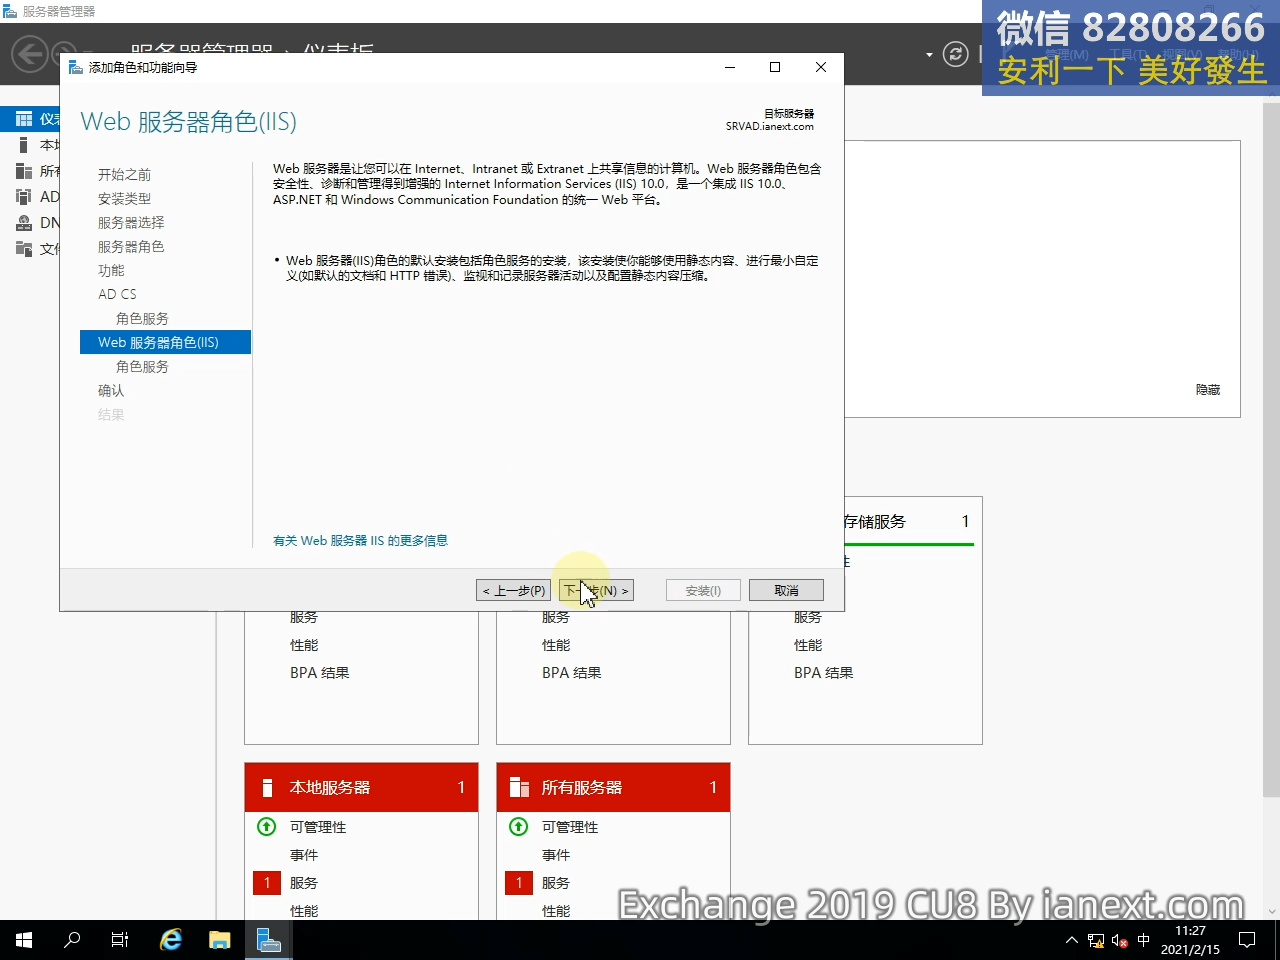Click the network icon in system tray
Viewport: 1280px width, 960px height.
[1096, 940]
